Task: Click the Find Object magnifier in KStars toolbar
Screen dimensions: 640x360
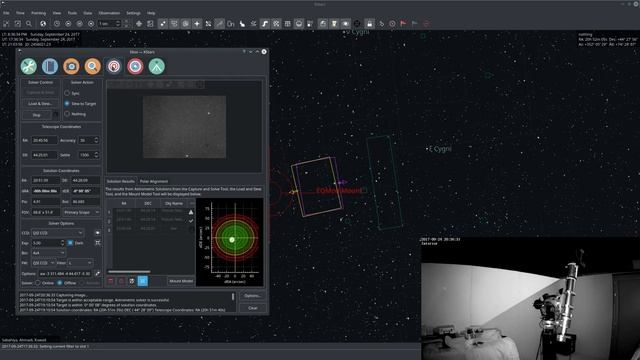Action: point(29,24)
